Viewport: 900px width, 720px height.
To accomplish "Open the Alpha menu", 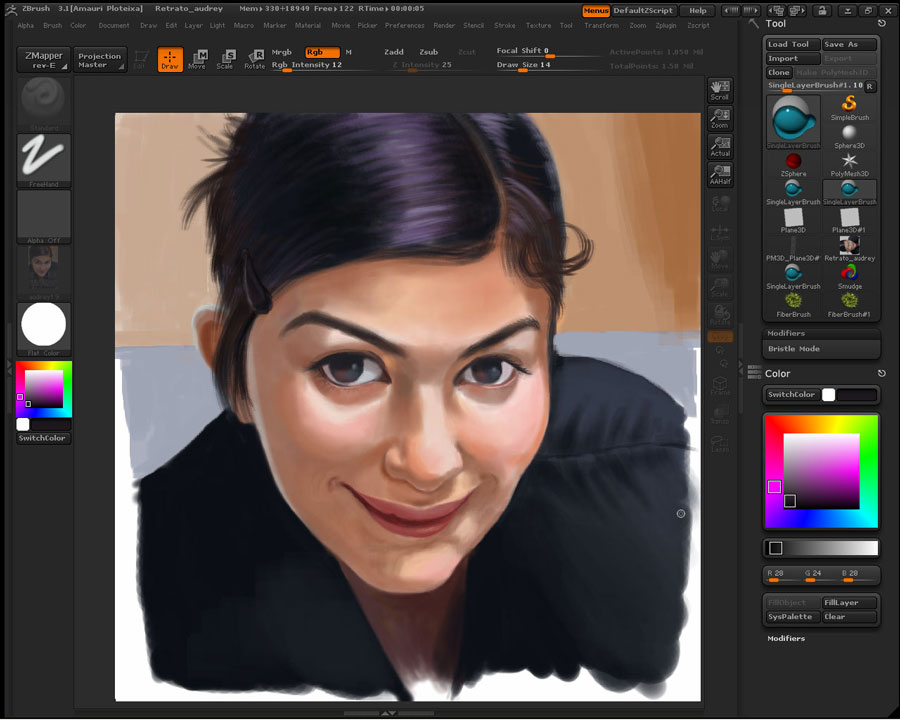I will click(25, 25).
